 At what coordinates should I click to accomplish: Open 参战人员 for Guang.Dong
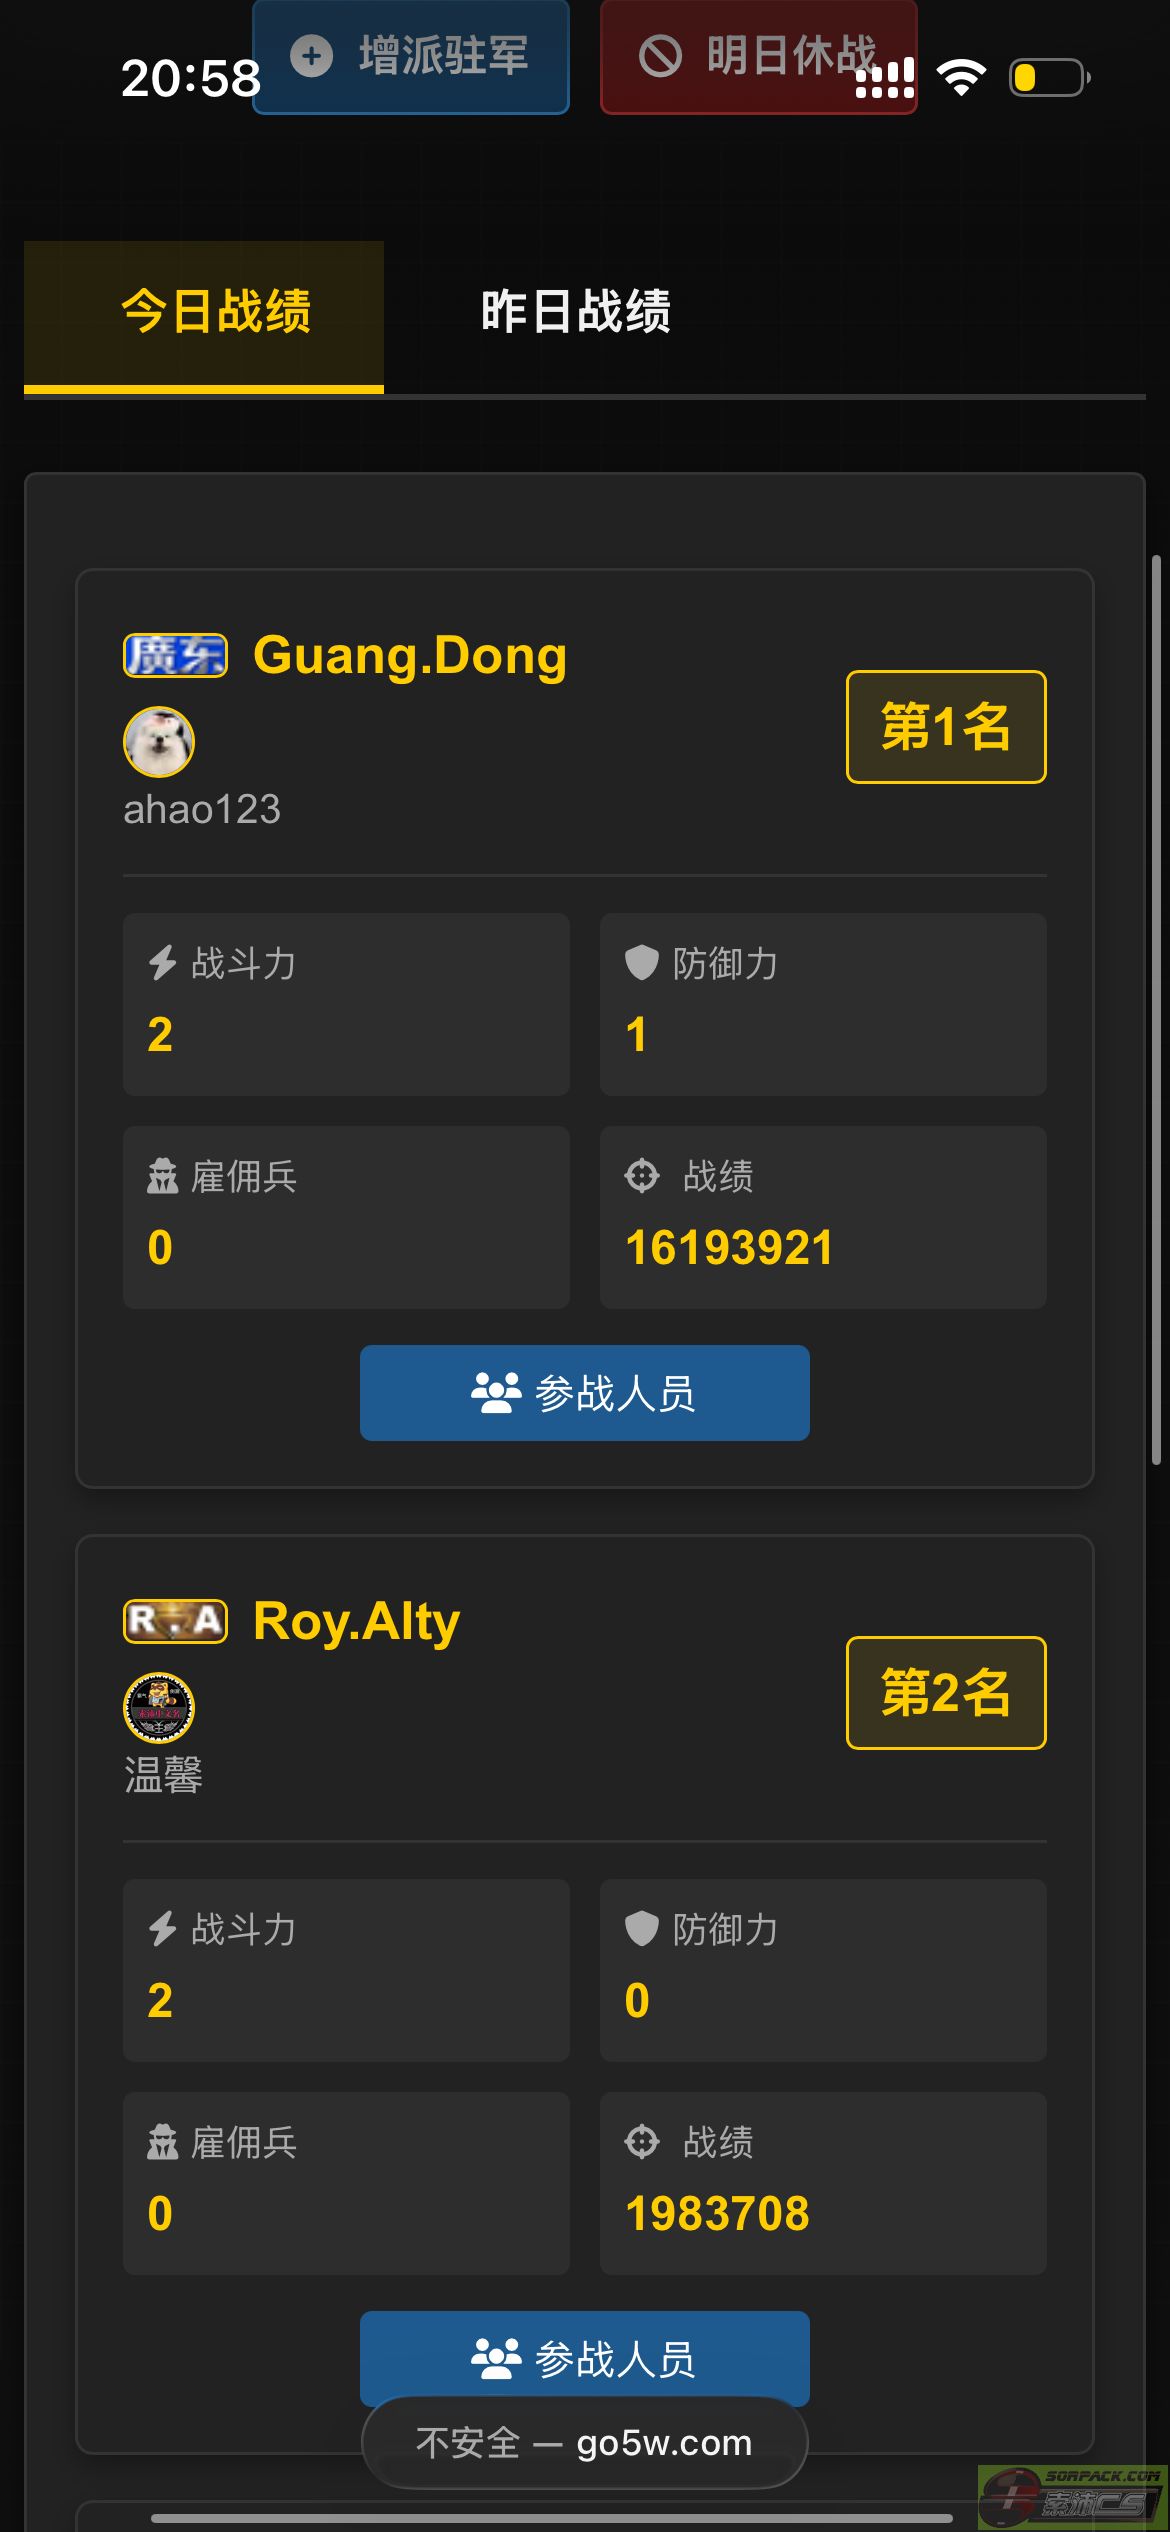(x=585, y=1393)
